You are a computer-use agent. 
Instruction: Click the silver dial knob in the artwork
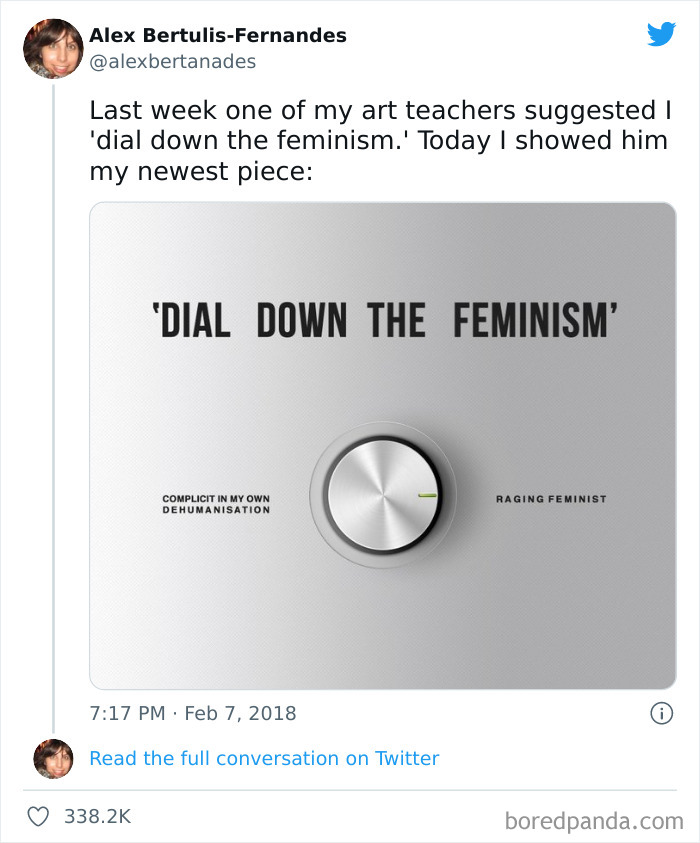(383, 494)
